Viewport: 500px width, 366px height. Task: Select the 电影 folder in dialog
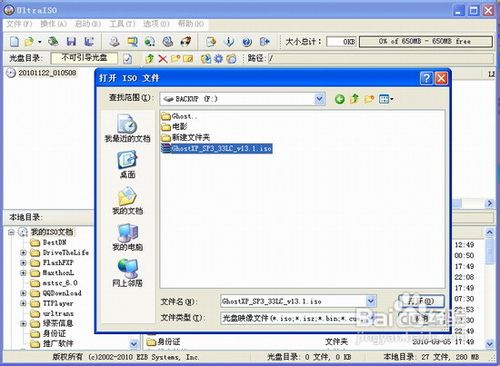[x=174, y=127]
